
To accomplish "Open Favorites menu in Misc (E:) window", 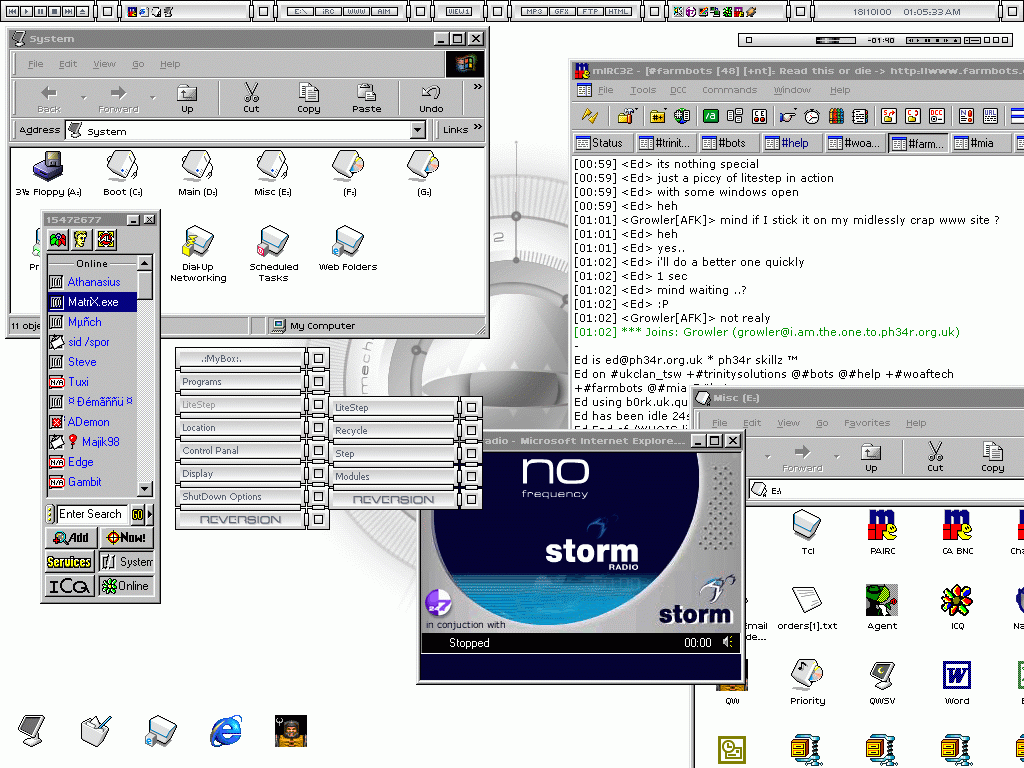I will click(x=867, y=423).
